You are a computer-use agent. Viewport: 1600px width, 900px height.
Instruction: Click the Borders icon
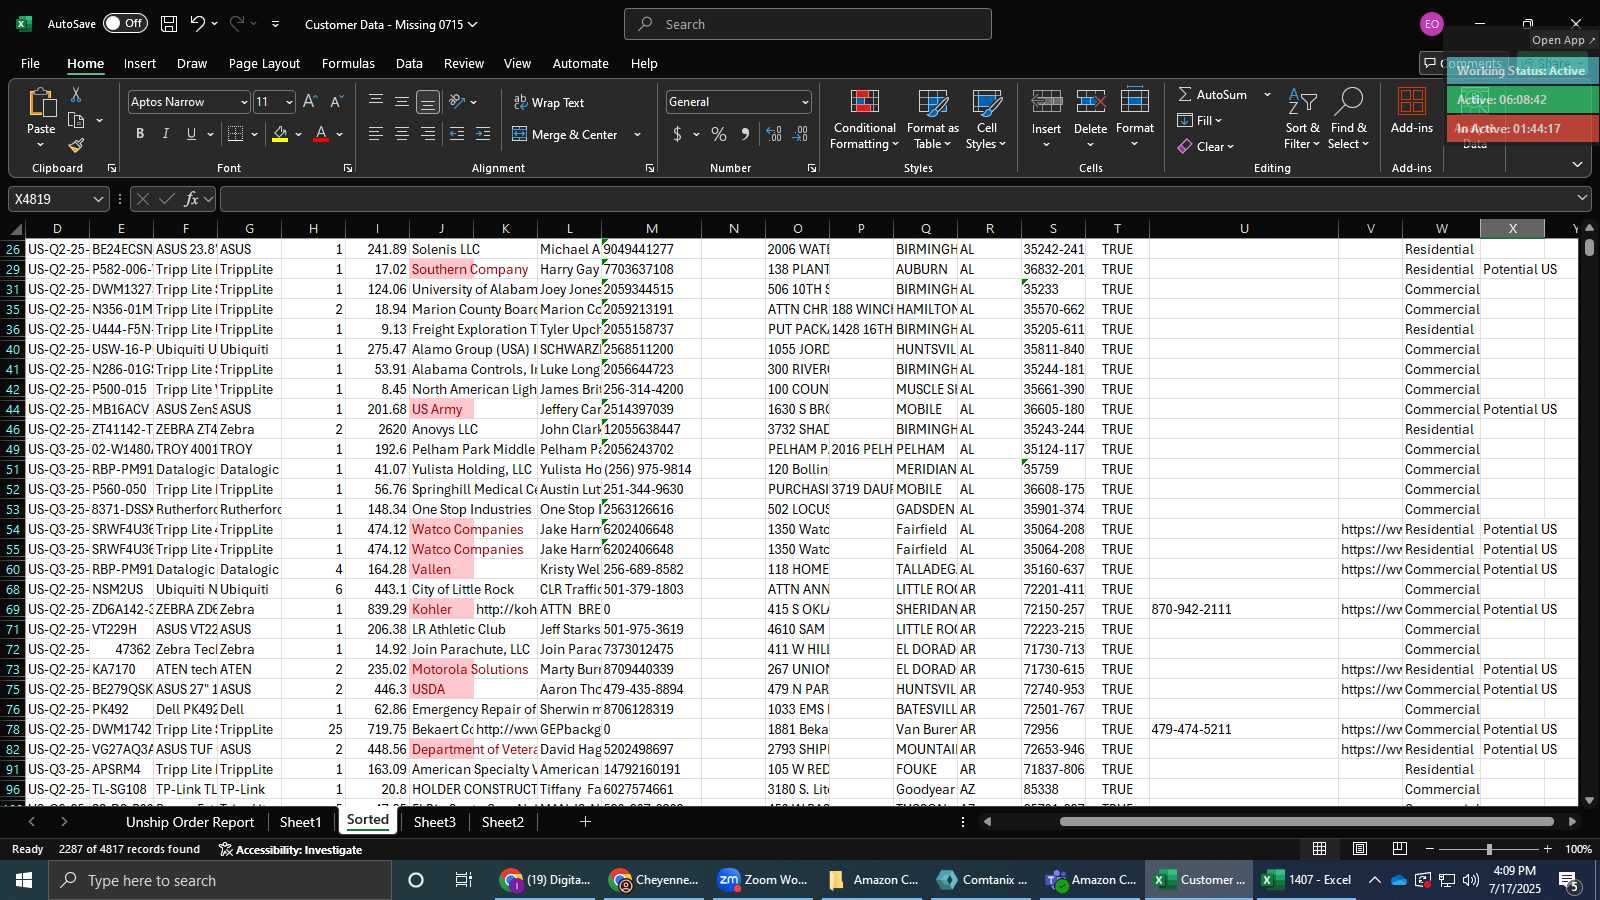[x=236, y=134]
